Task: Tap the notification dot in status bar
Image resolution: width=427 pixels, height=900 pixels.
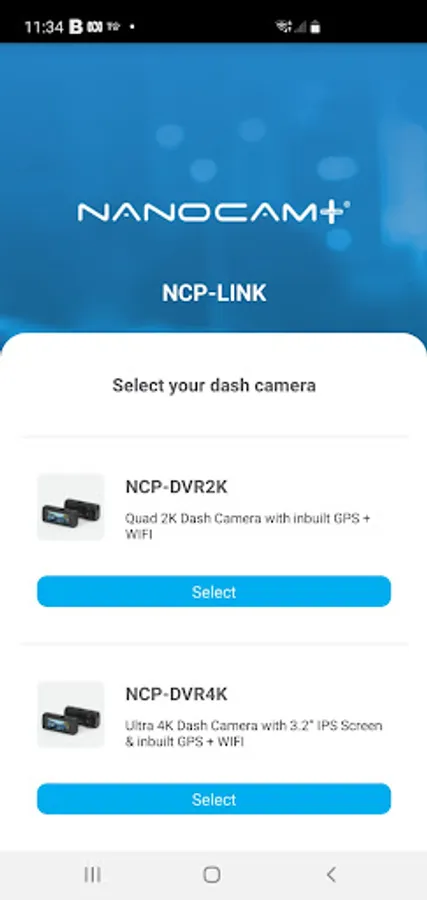Action: point(132,27)
